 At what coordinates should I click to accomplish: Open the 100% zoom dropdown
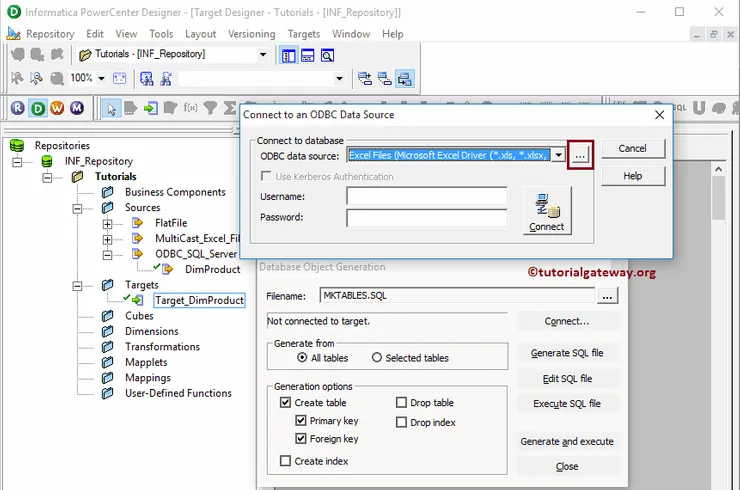tap(101, 78)
